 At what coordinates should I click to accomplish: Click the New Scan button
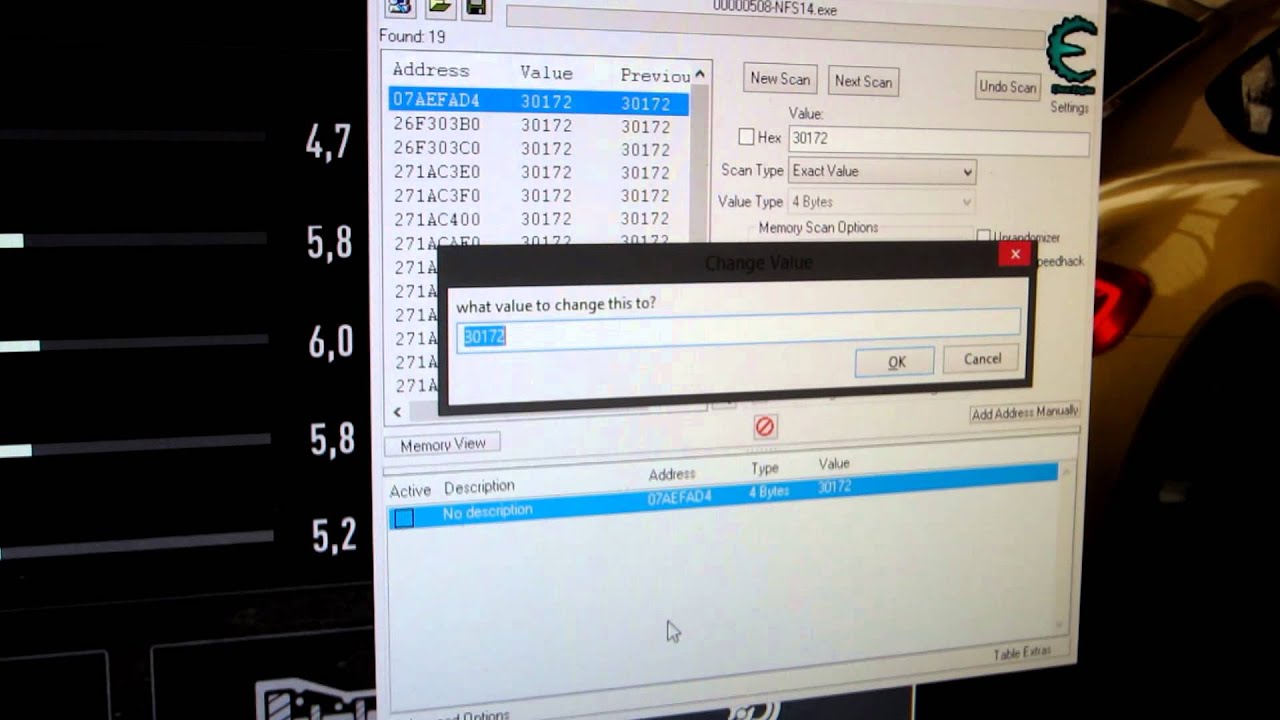point(780,79)
